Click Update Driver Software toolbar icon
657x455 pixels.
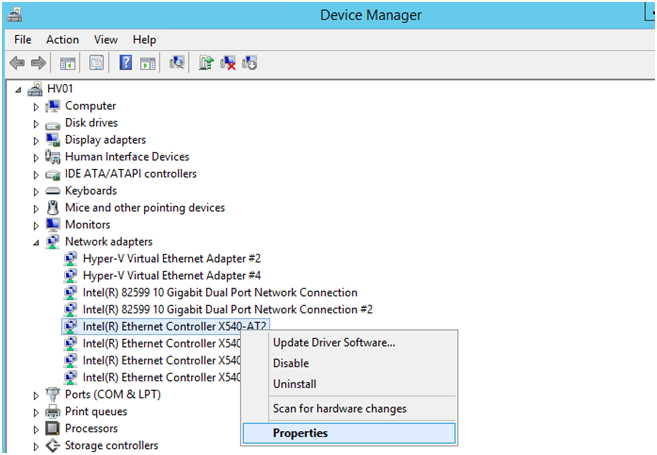pos(206,63)
